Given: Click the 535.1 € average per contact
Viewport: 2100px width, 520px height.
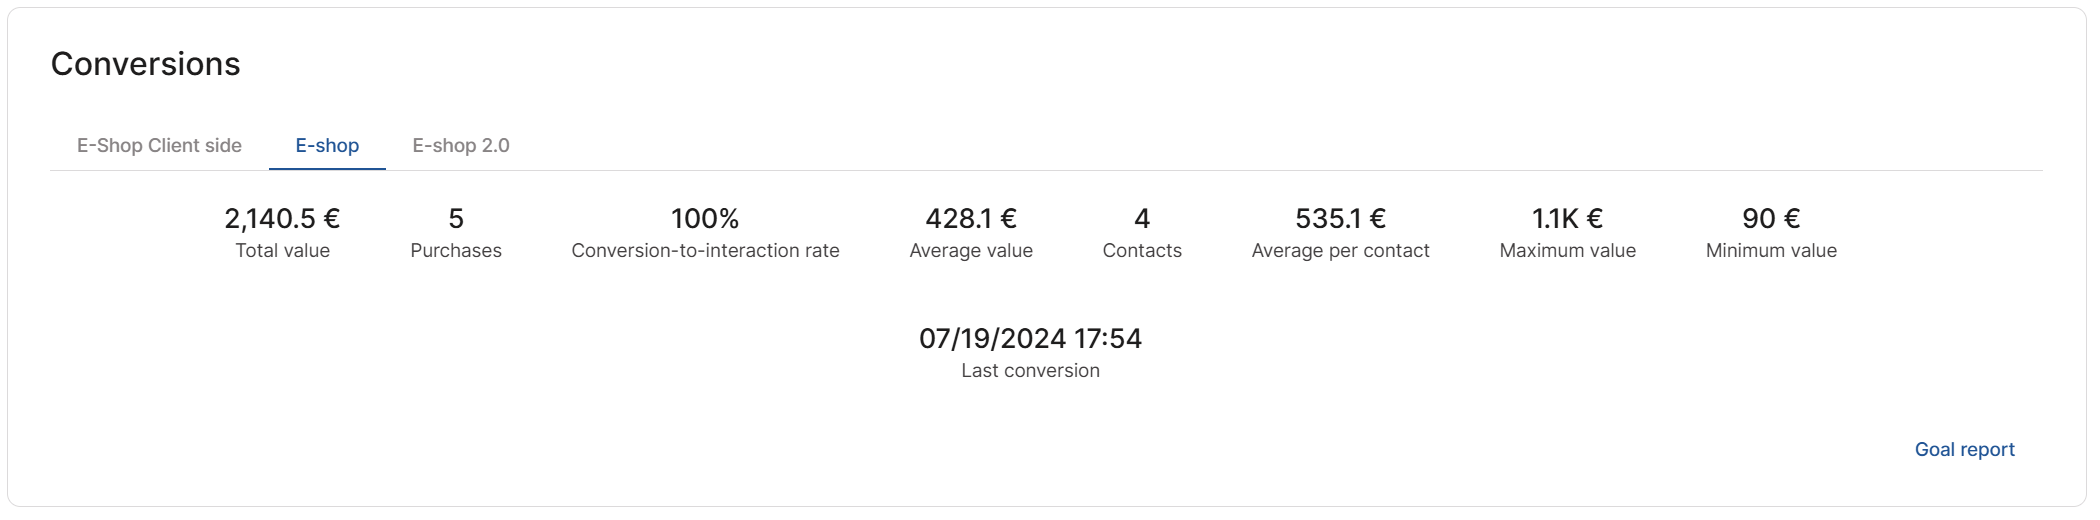Looking at the screenshot, I should coord(1340,218).
